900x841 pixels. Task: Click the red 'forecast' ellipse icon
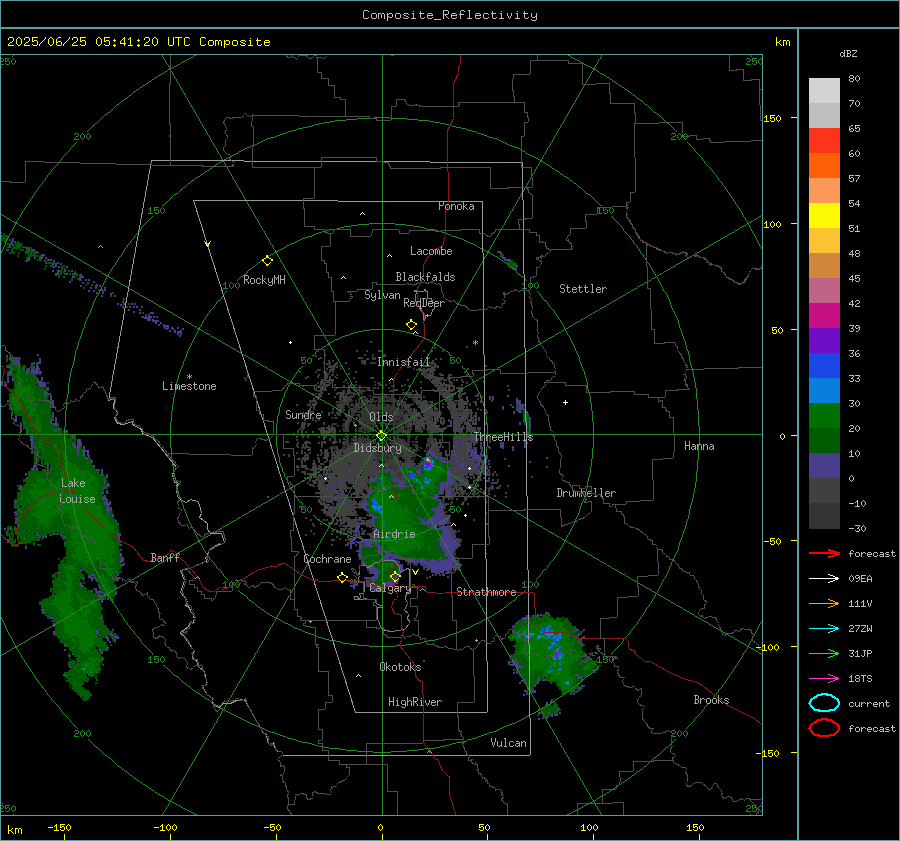click(824, 728)
